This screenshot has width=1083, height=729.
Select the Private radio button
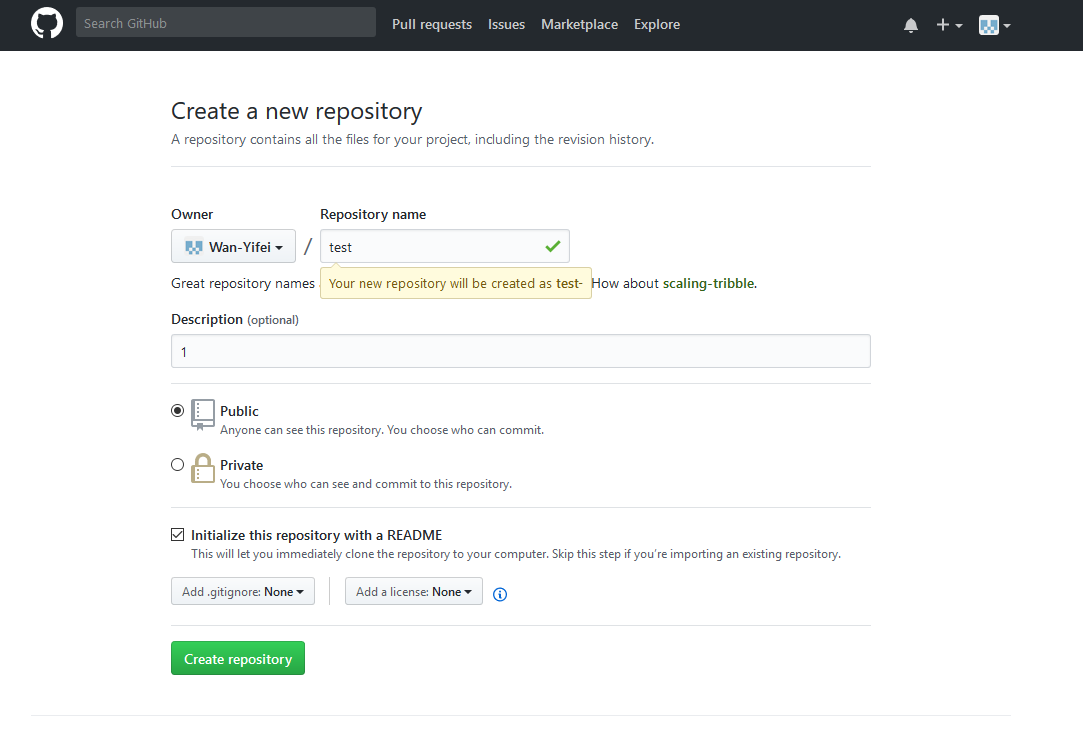[178, 464]
